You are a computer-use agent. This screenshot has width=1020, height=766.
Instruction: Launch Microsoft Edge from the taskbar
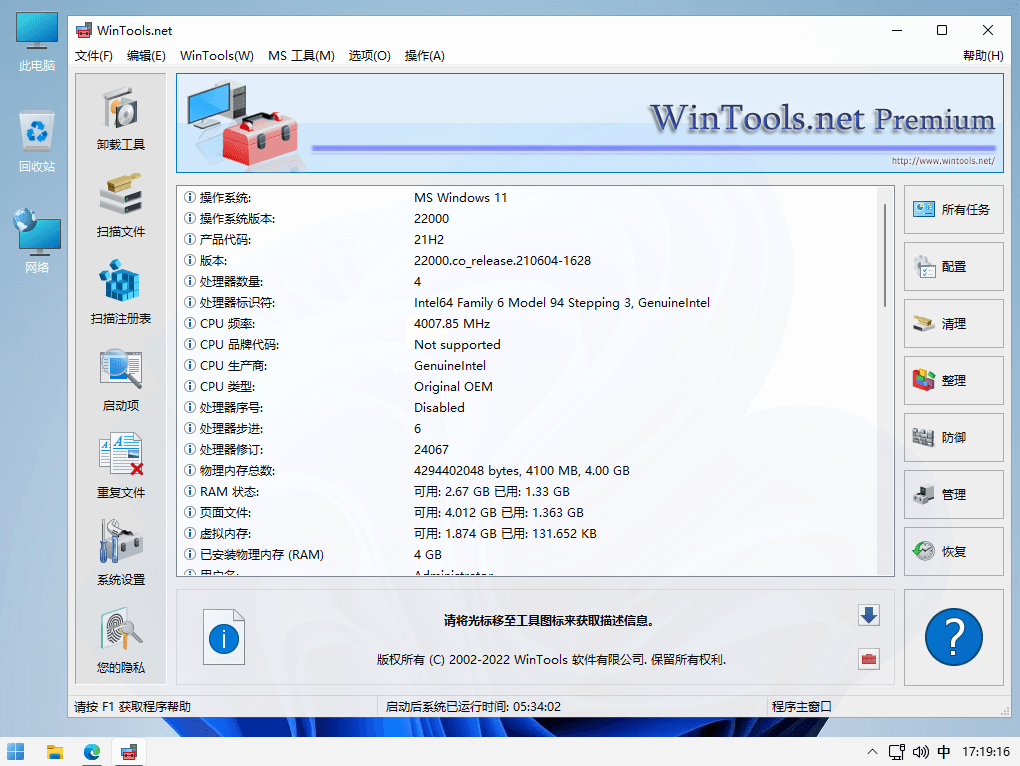tap(92, 752)
